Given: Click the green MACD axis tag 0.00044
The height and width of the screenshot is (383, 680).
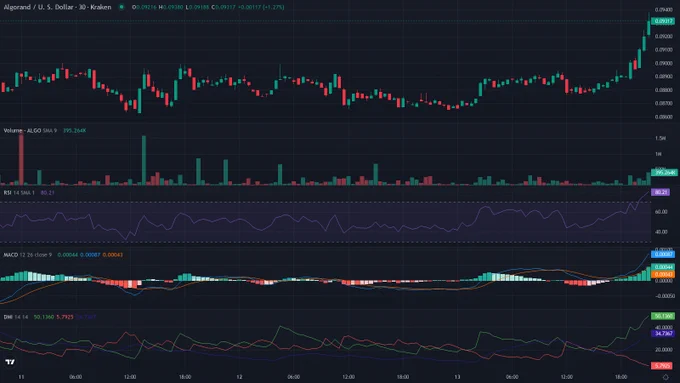Looking at the screenshot, I should click(x=663, y=267).
